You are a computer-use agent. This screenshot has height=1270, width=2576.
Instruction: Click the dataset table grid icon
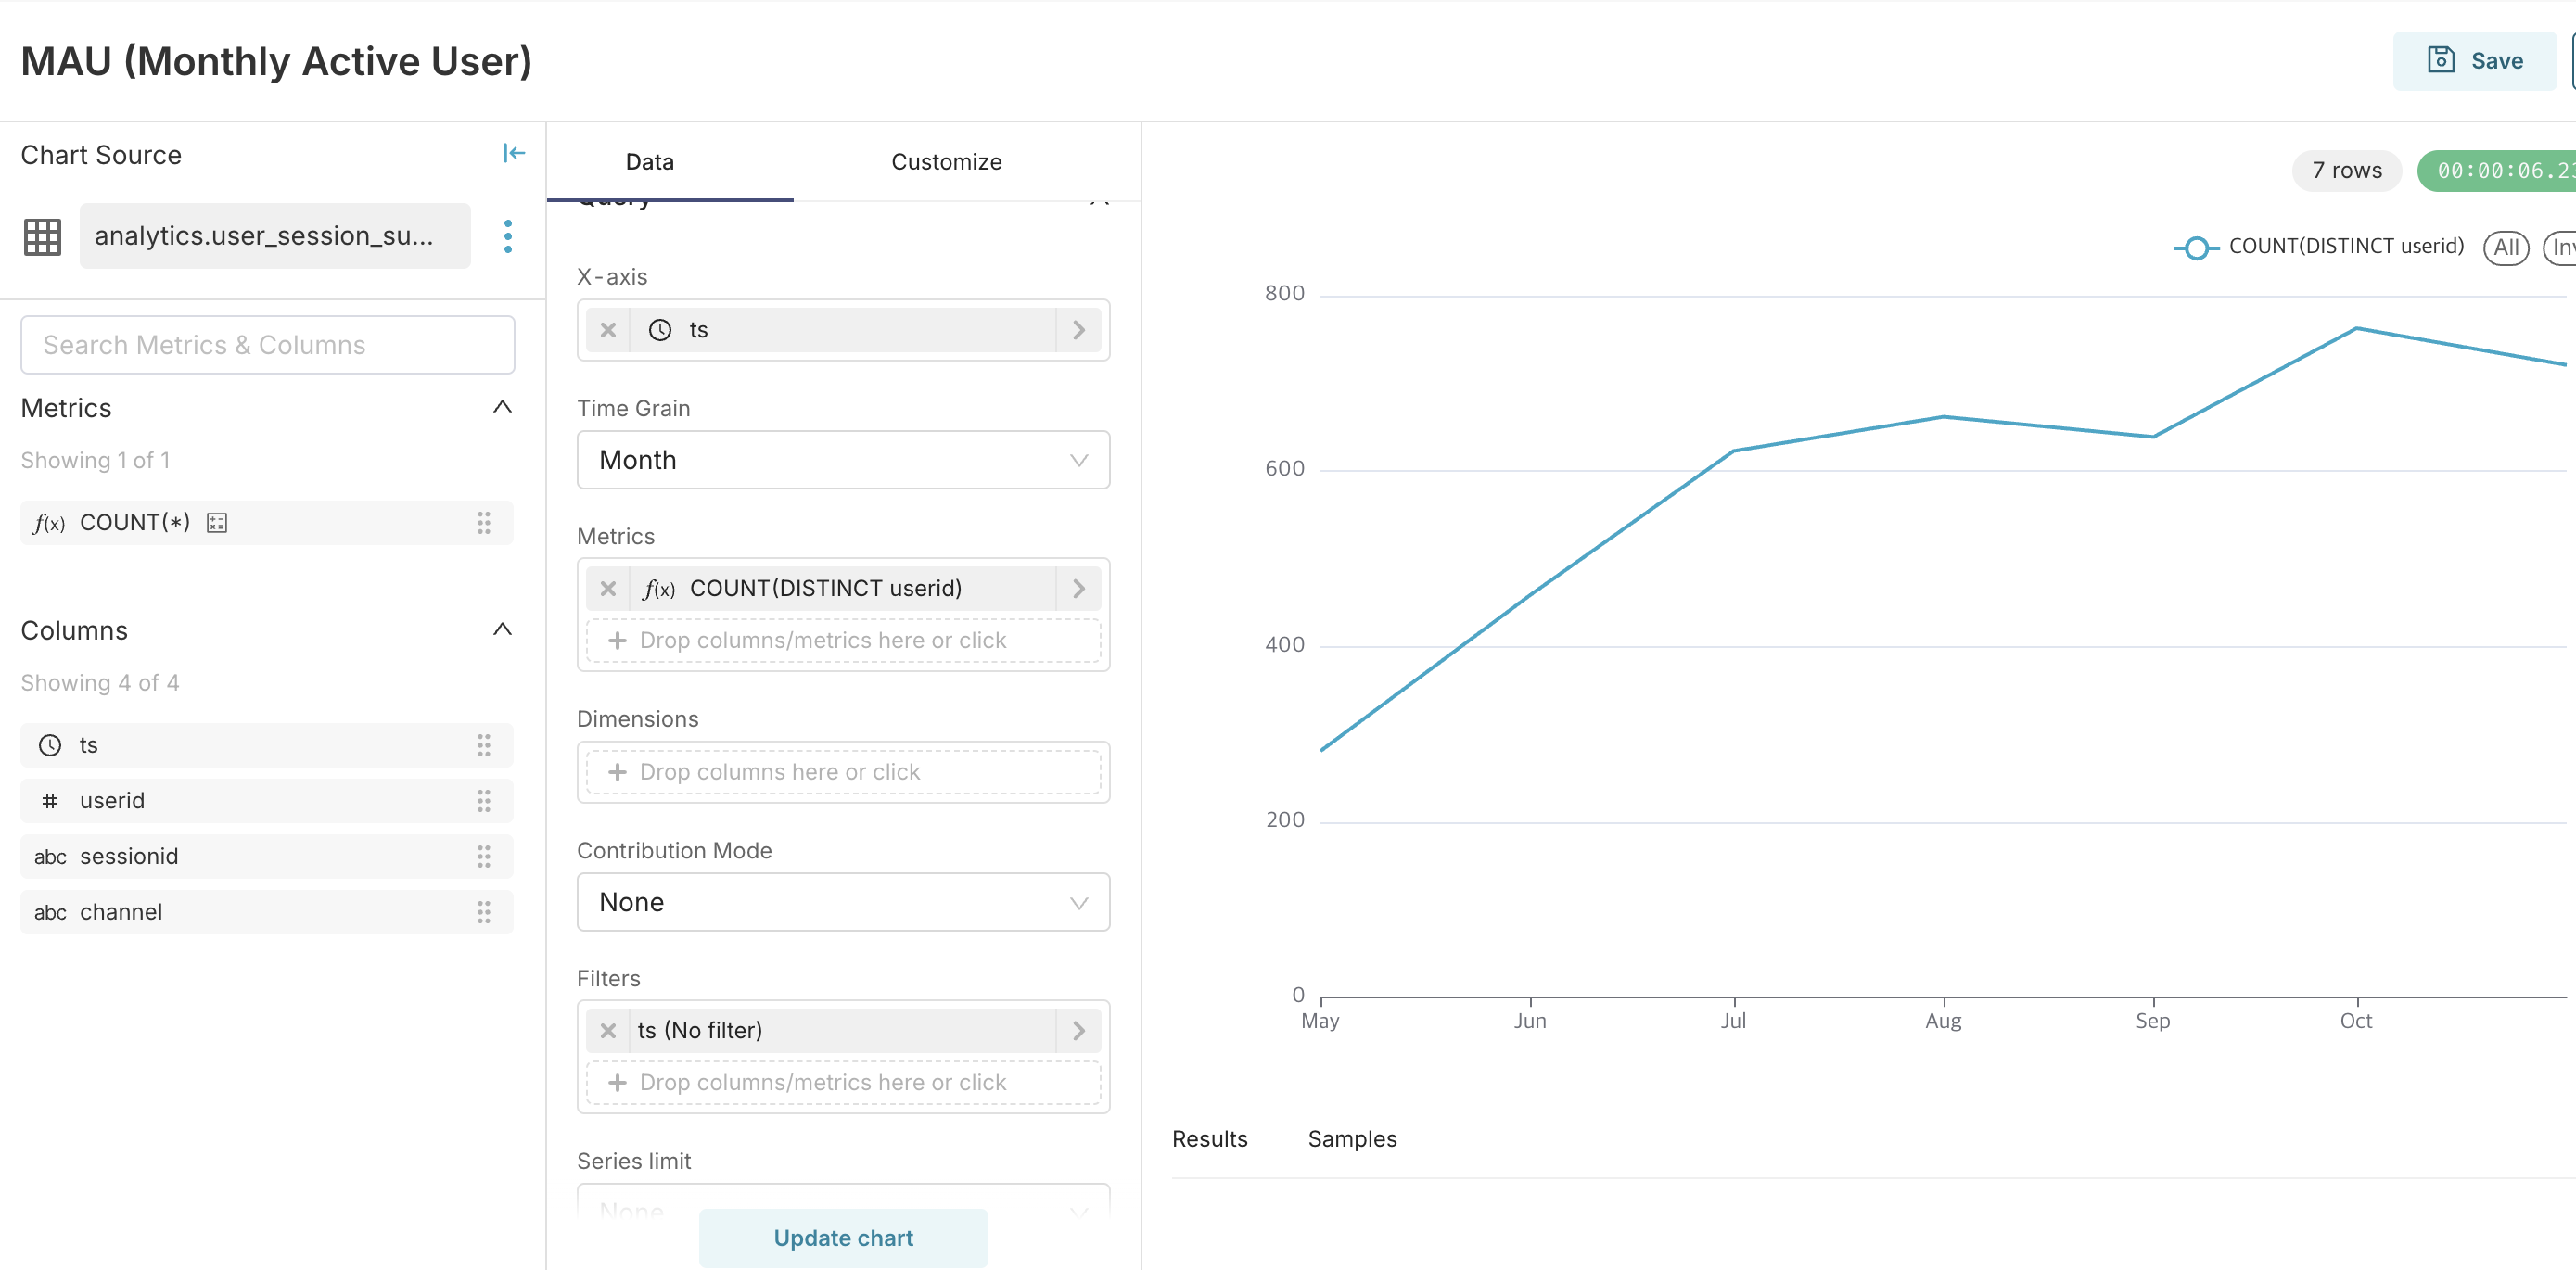click(42, 236)
